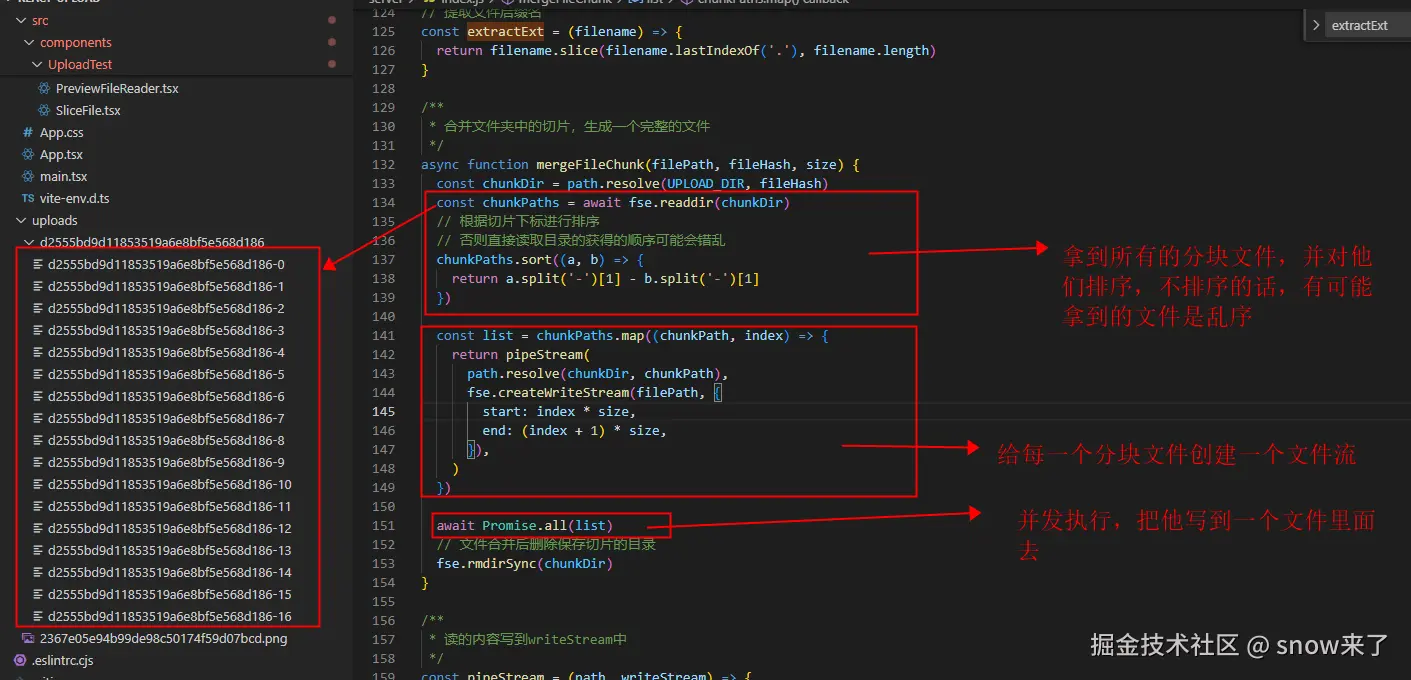Click 'start: index * size' on line 145

pyautogui.click(x=559, y=411)
